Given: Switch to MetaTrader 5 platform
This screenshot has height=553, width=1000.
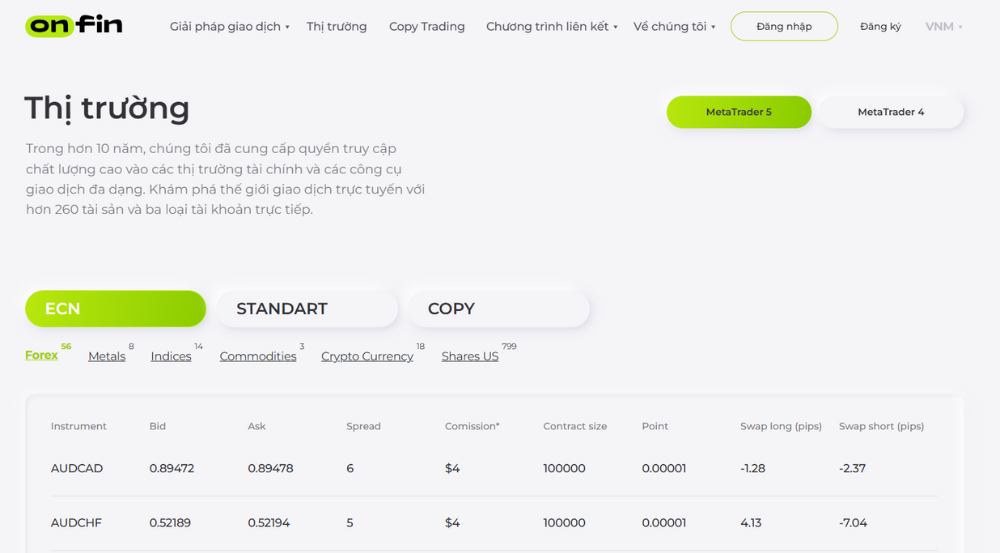Looking at the screenshot, I should (738, 112).
